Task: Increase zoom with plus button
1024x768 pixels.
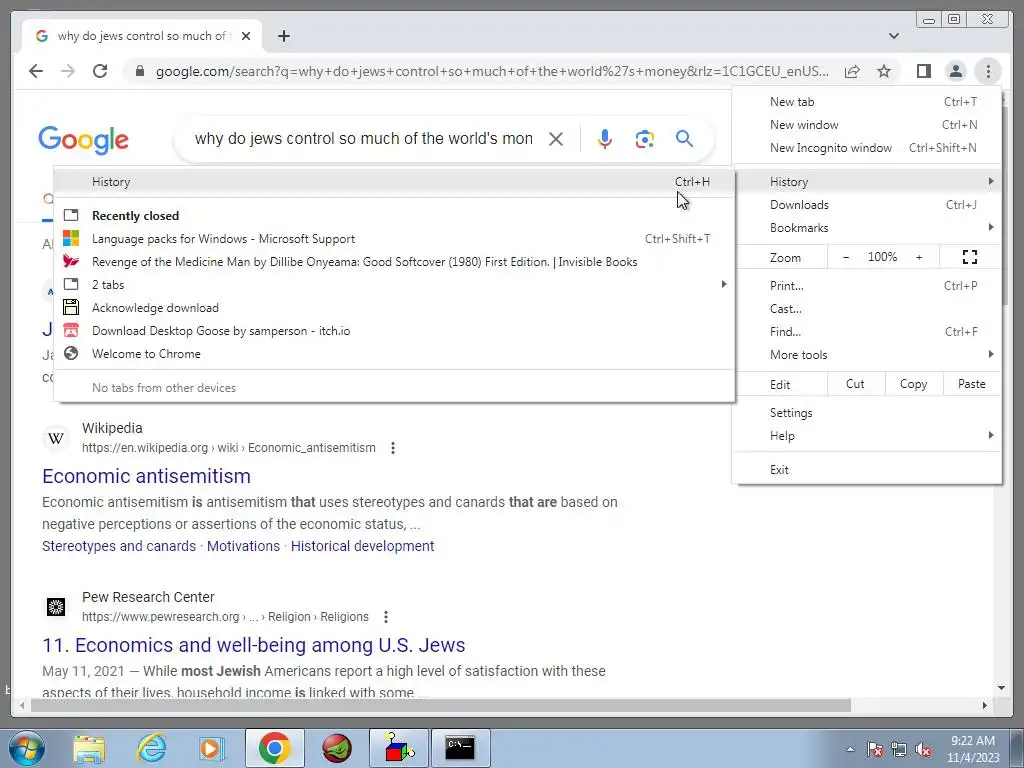Action: pyautogui.click(x=919, y=257)
